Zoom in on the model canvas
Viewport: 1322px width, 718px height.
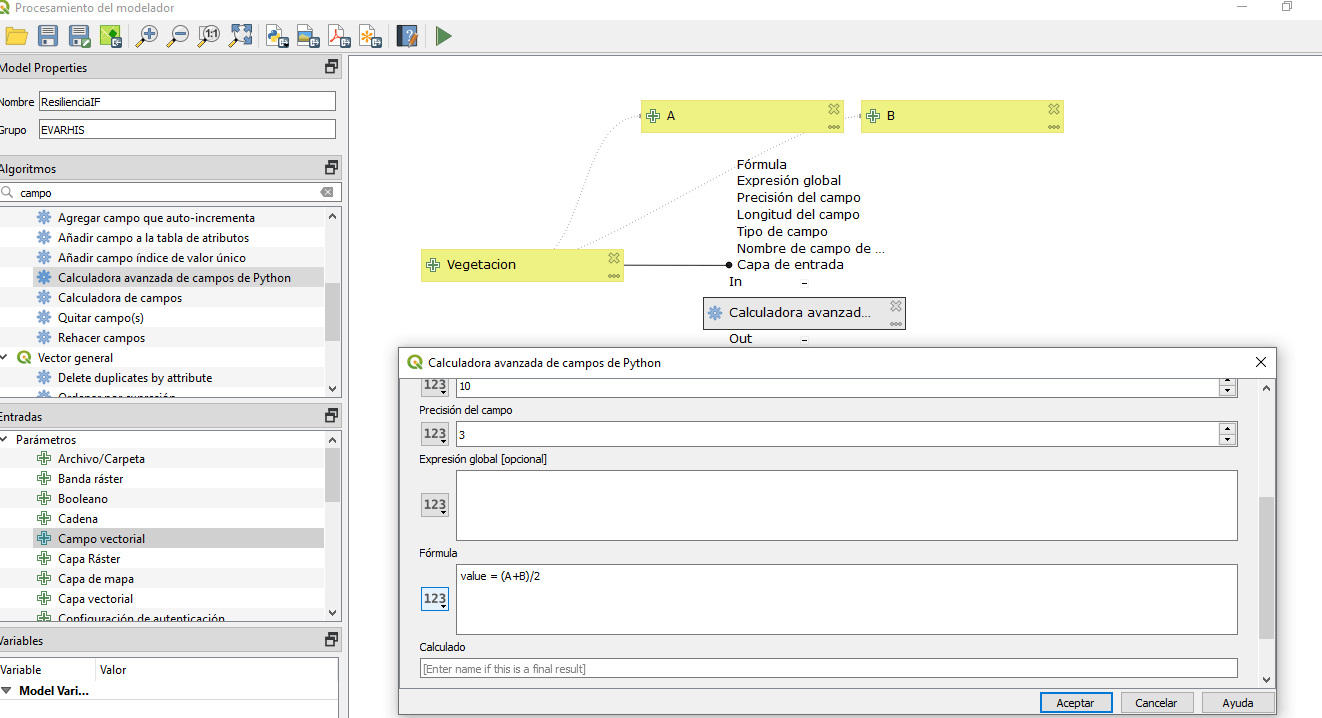tap(146, 35)
